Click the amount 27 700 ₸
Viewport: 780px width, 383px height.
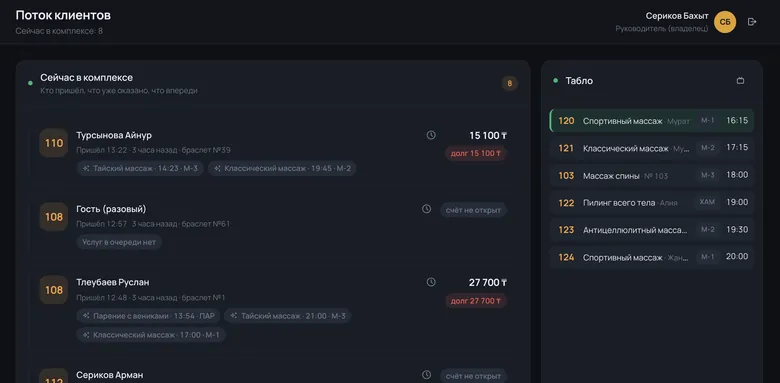(x=488, y=283)
